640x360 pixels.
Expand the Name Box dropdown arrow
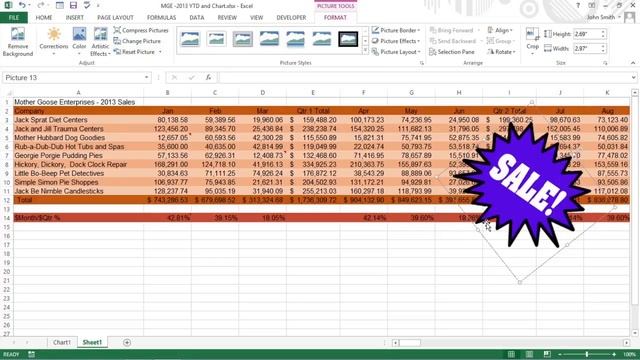pyautogui.click(x=147, y=78)
